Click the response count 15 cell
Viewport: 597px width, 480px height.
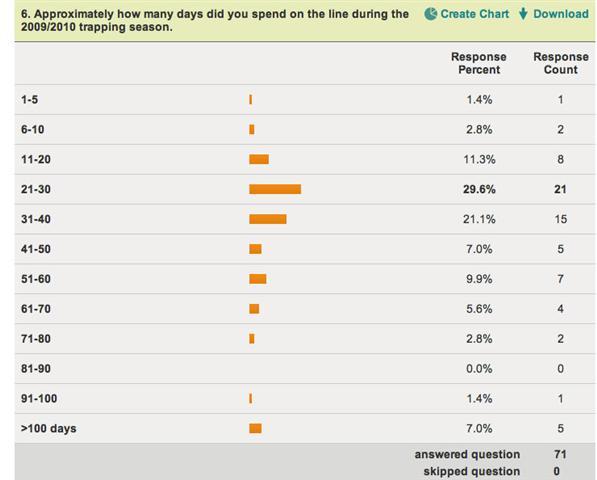pos(560,219)
